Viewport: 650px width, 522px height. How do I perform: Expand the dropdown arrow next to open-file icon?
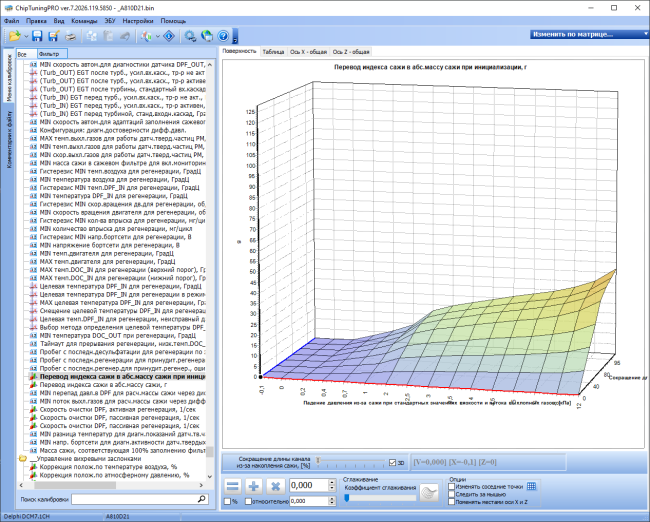click(x=26, y=36)
